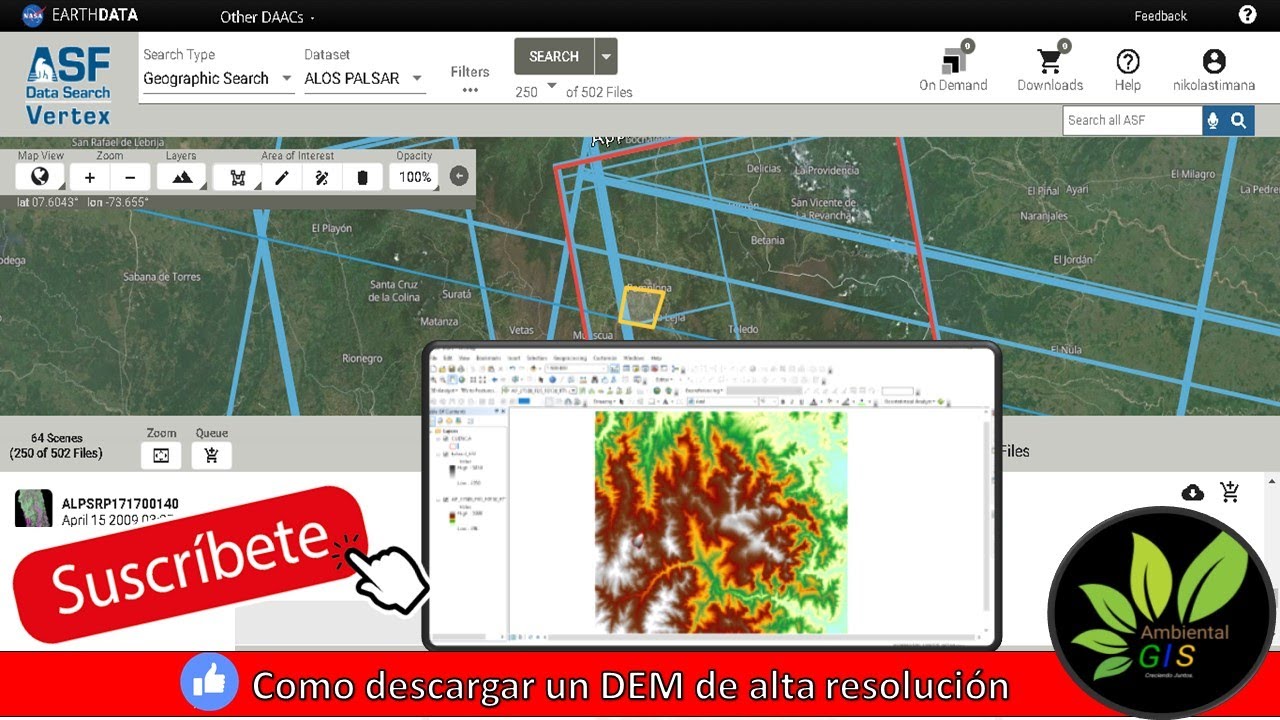Click the SEARCH button
The width and height of the screenshot is (1280, 720).
[554, 56]
